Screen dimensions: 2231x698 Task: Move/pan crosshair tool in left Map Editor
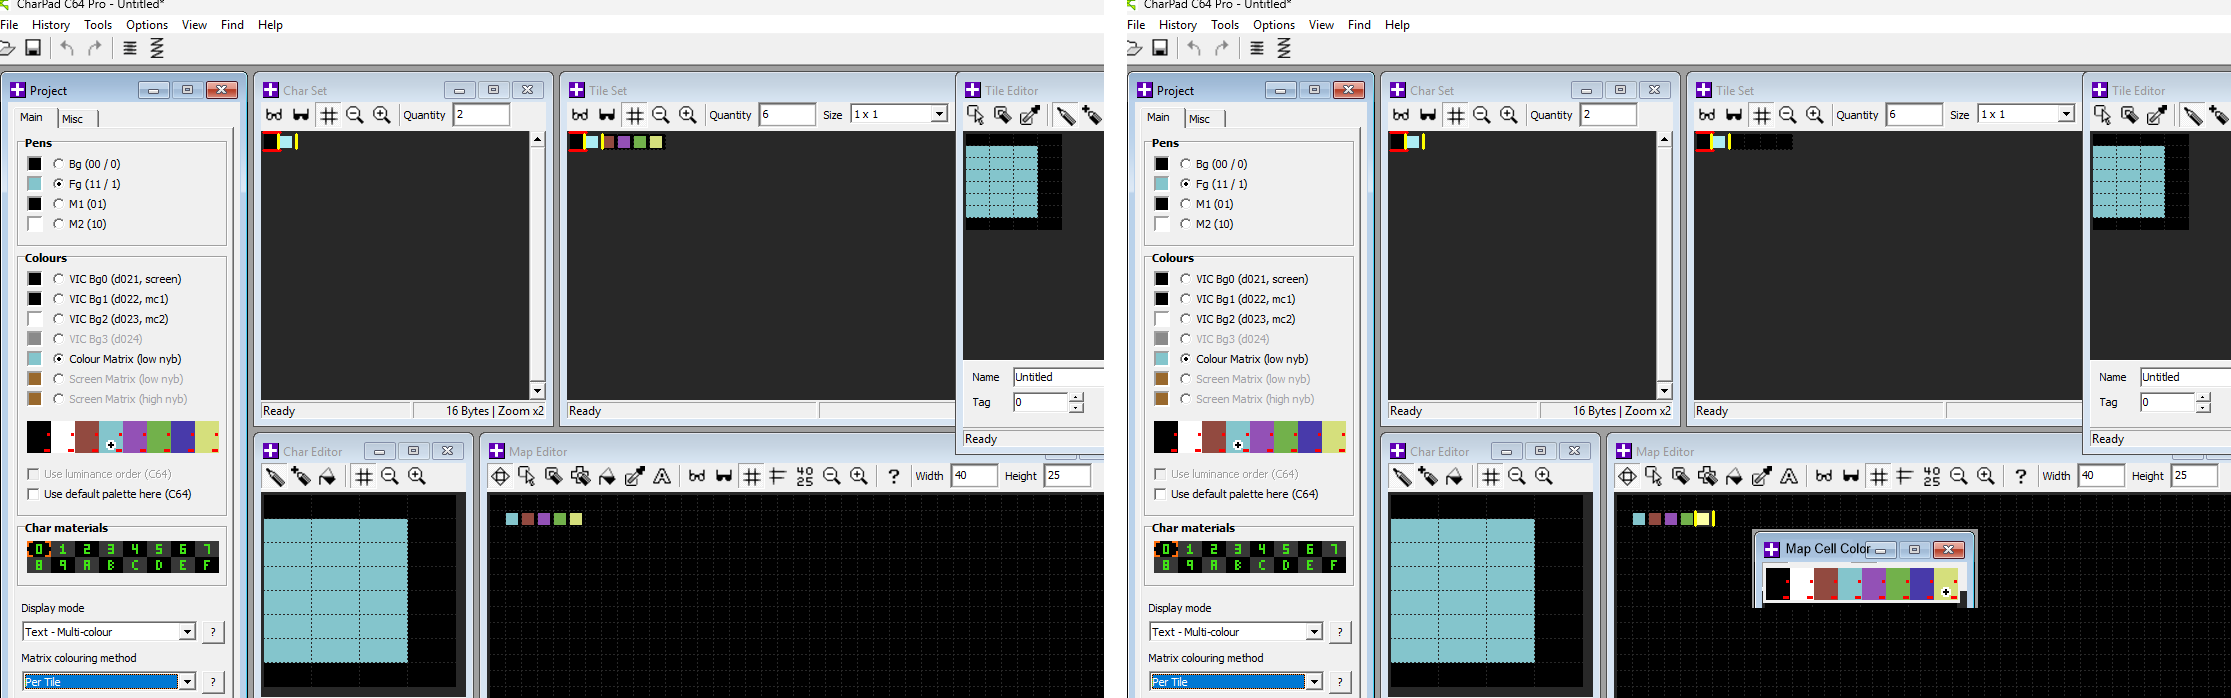tap(500, 476)
